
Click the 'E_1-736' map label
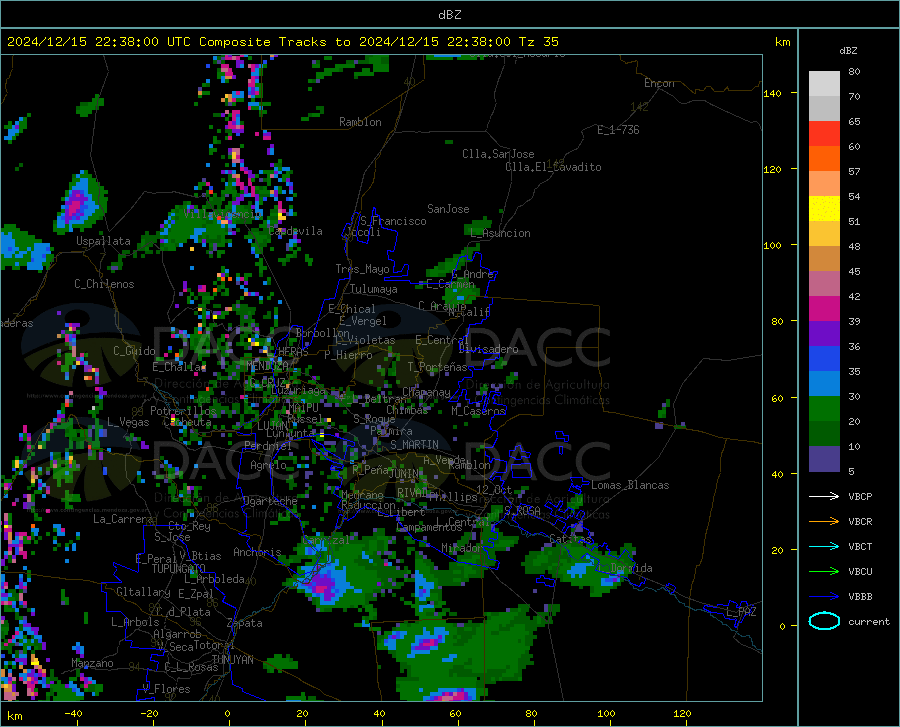click(x=618, y=130)
